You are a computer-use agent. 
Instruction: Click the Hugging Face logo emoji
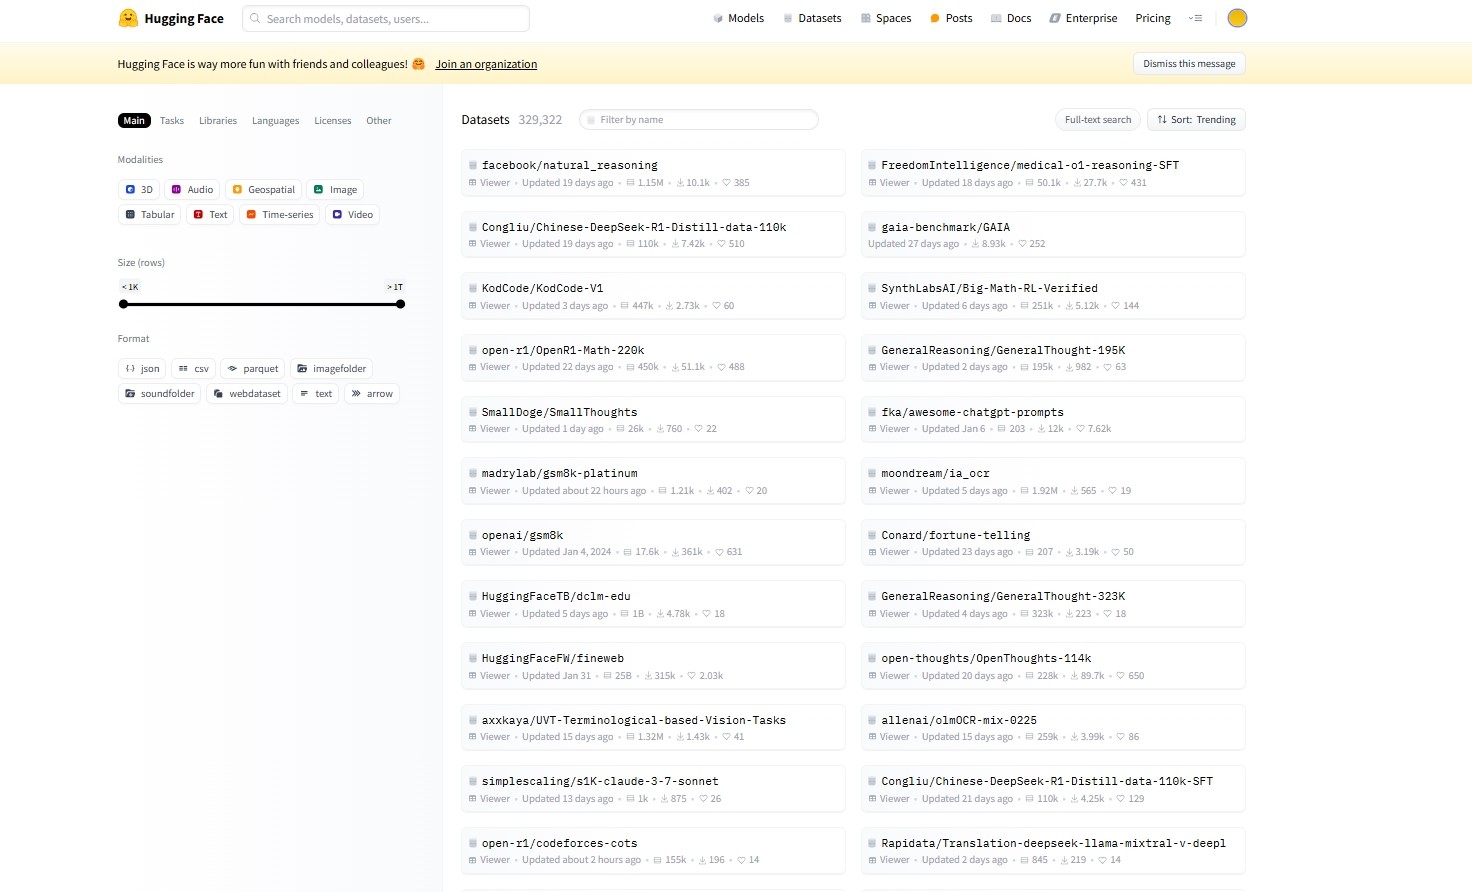128,18
